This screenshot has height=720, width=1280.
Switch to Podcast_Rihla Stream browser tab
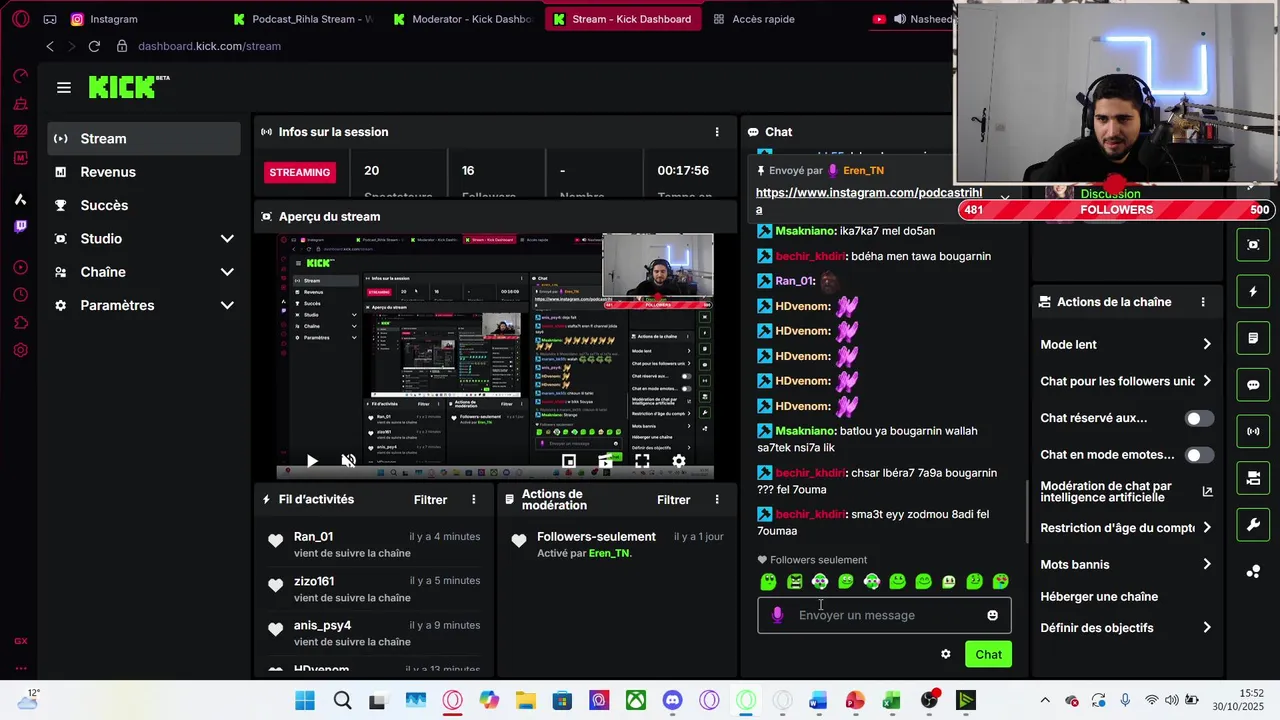302,19
